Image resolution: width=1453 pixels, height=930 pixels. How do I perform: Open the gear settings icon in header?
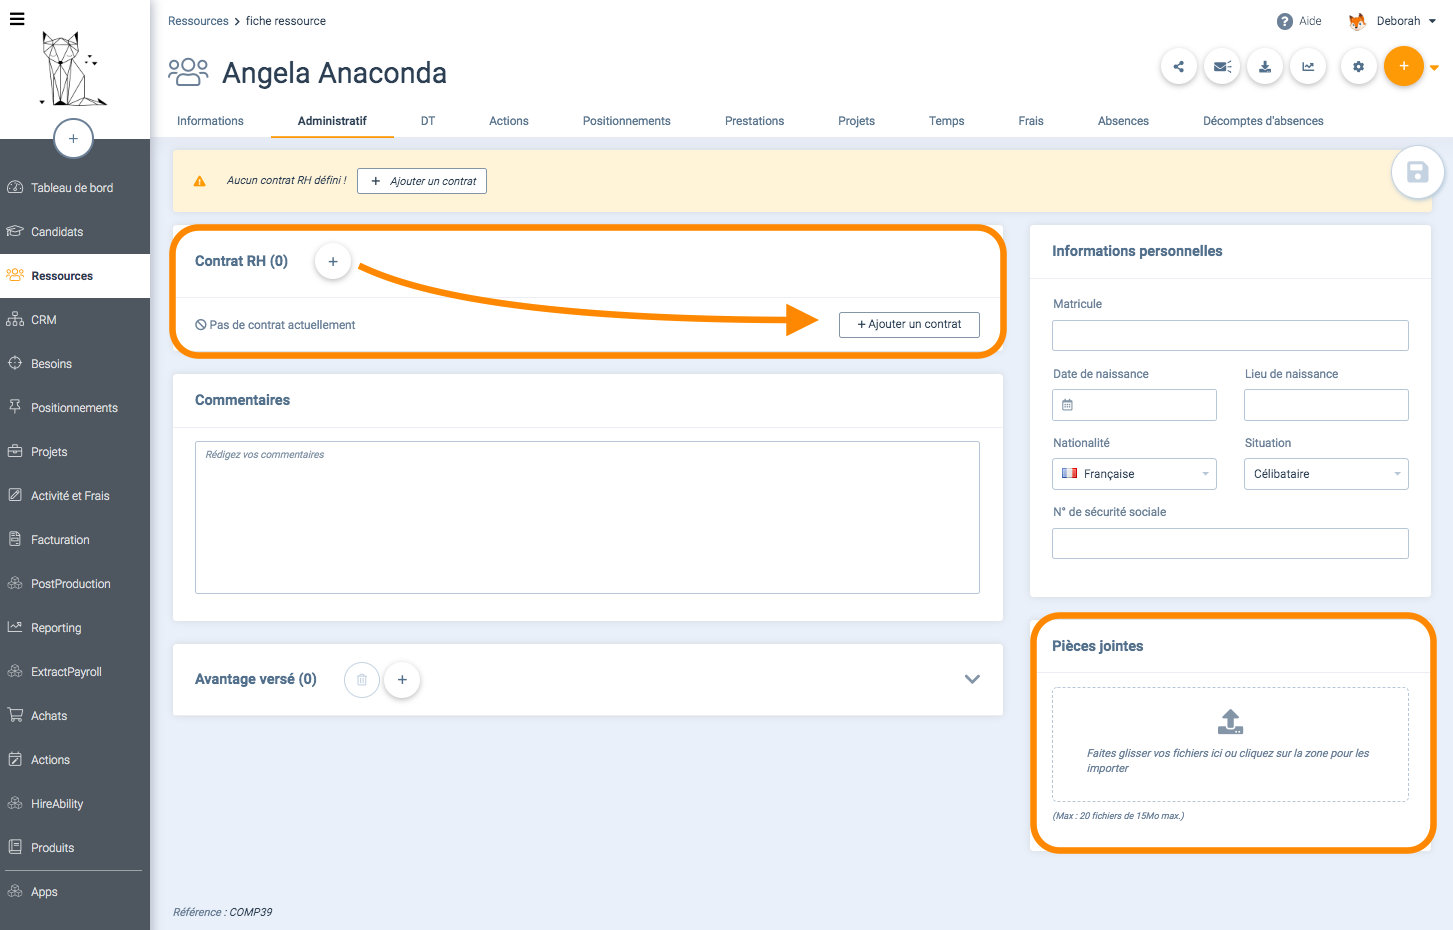1358,67
